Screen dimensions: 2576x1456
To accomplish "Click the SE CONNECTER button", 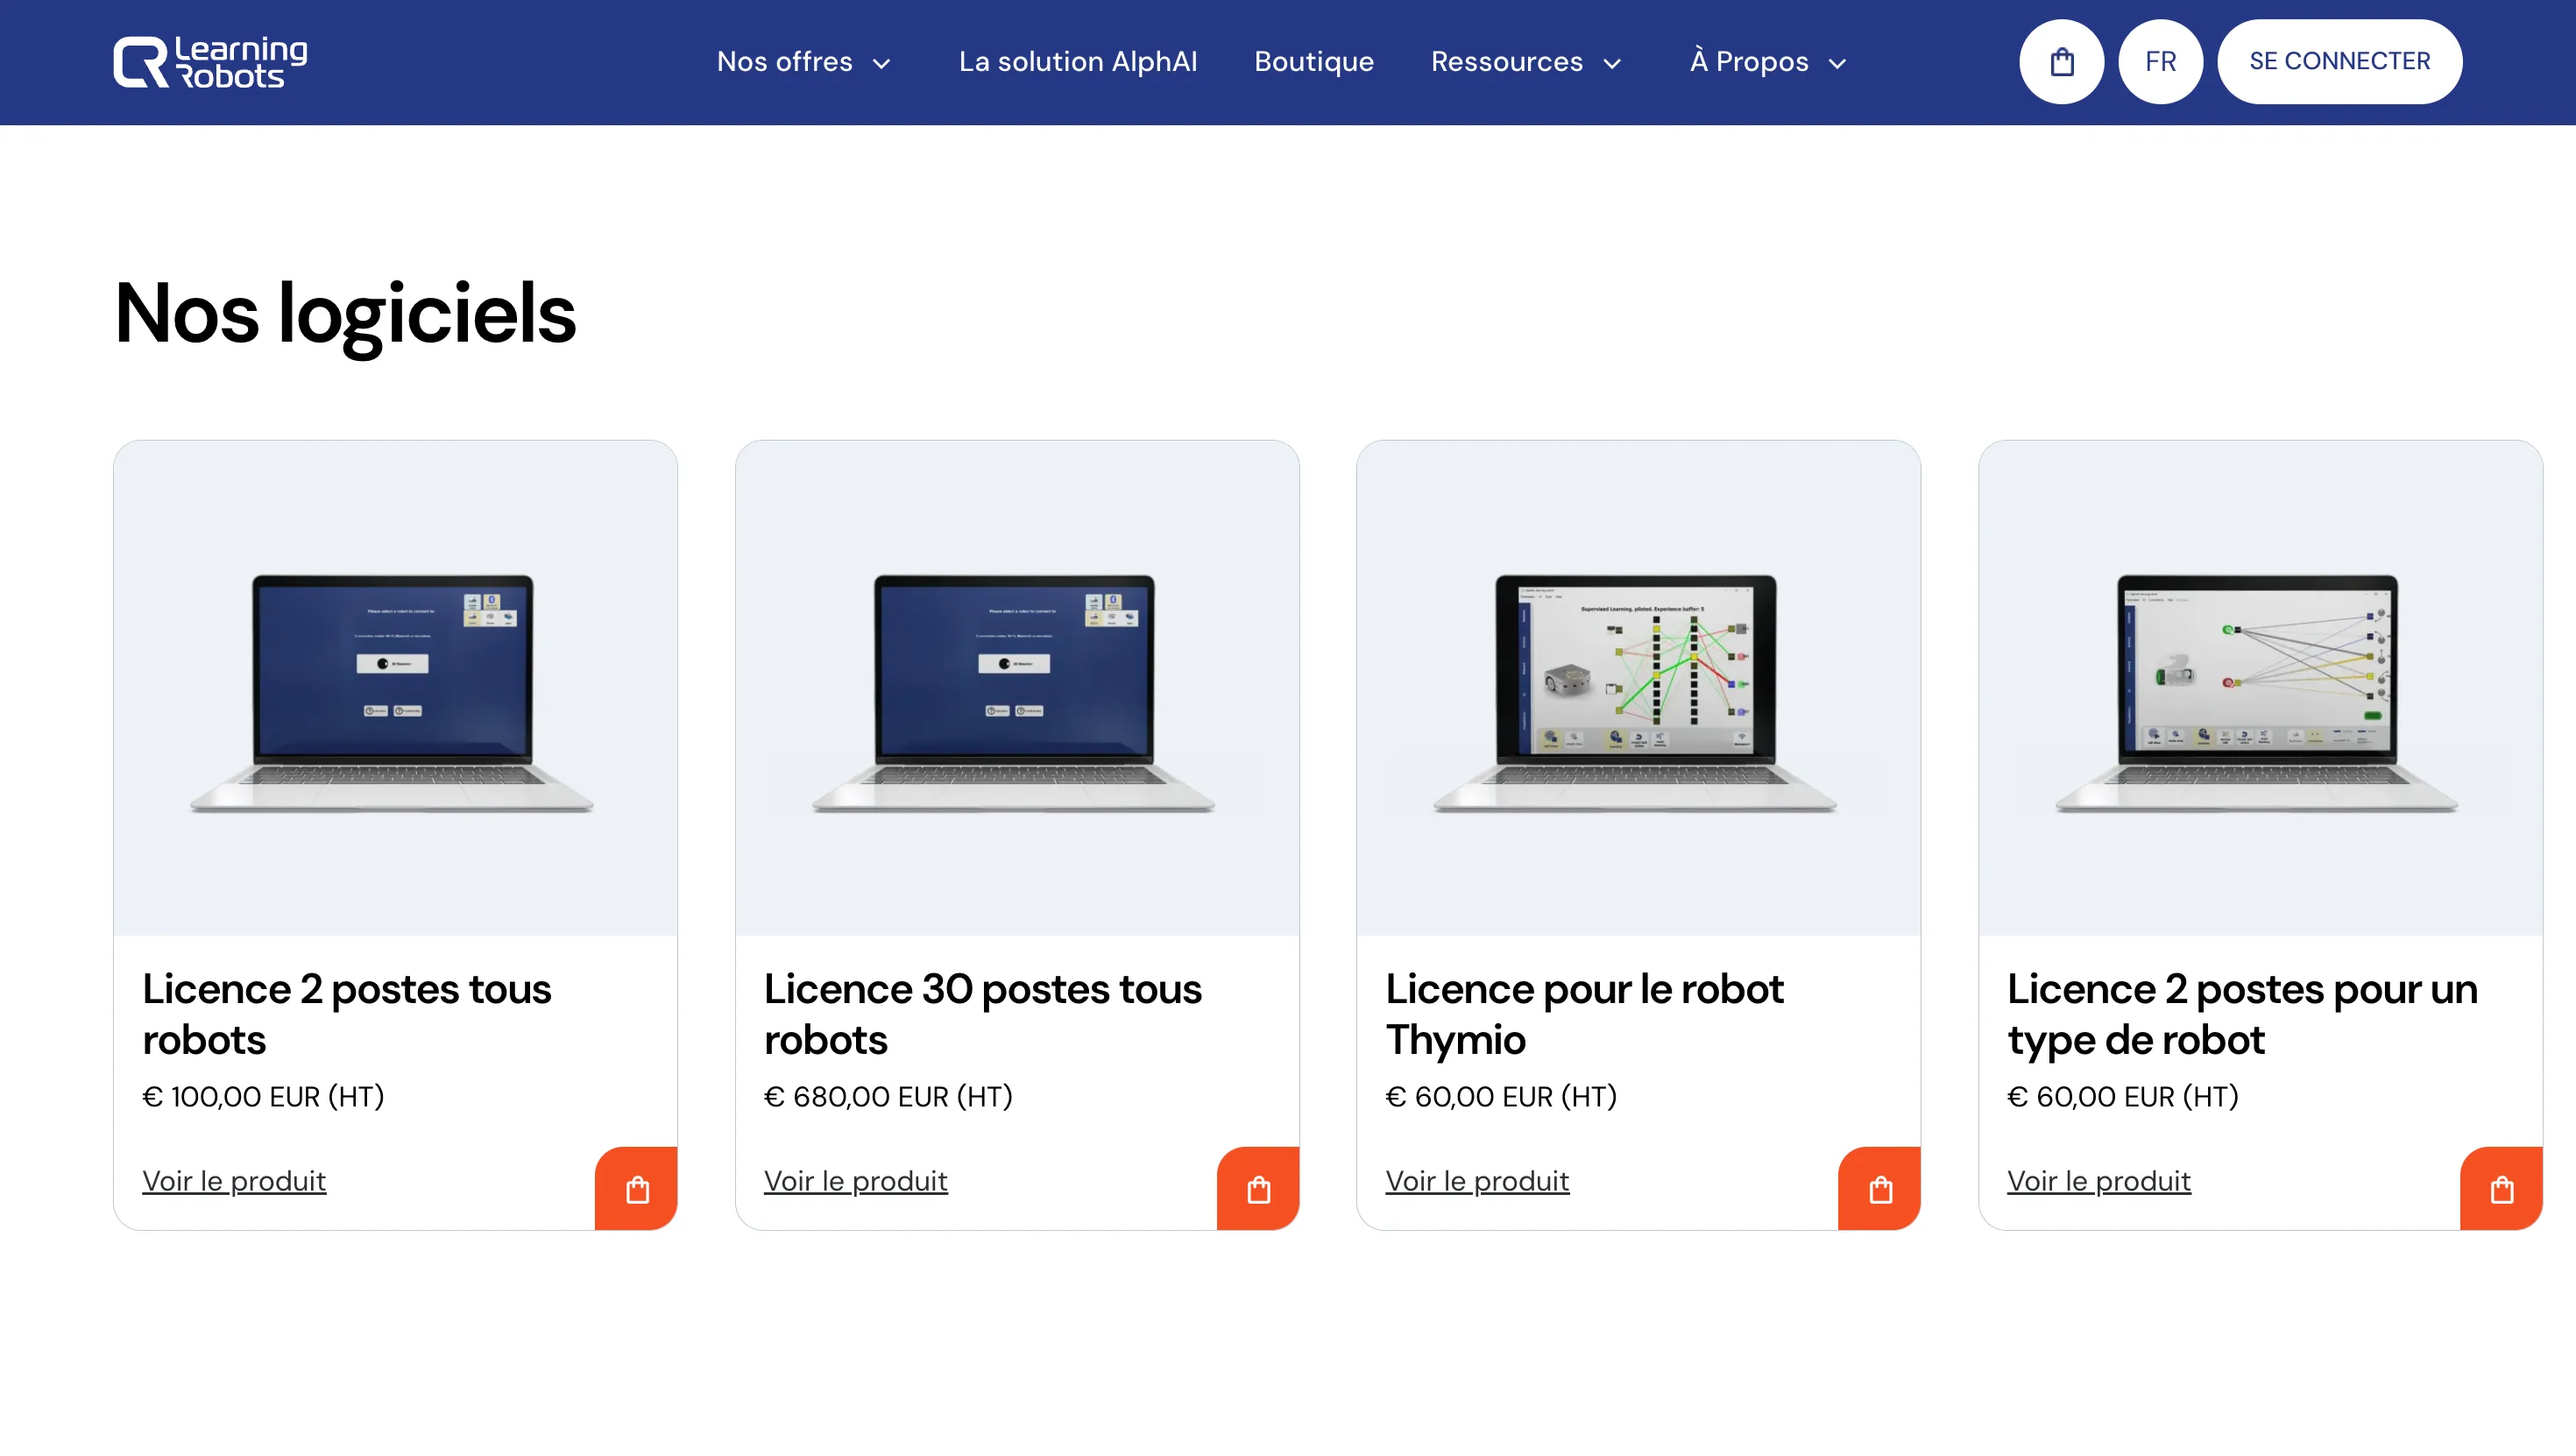I will [2339, 62].
